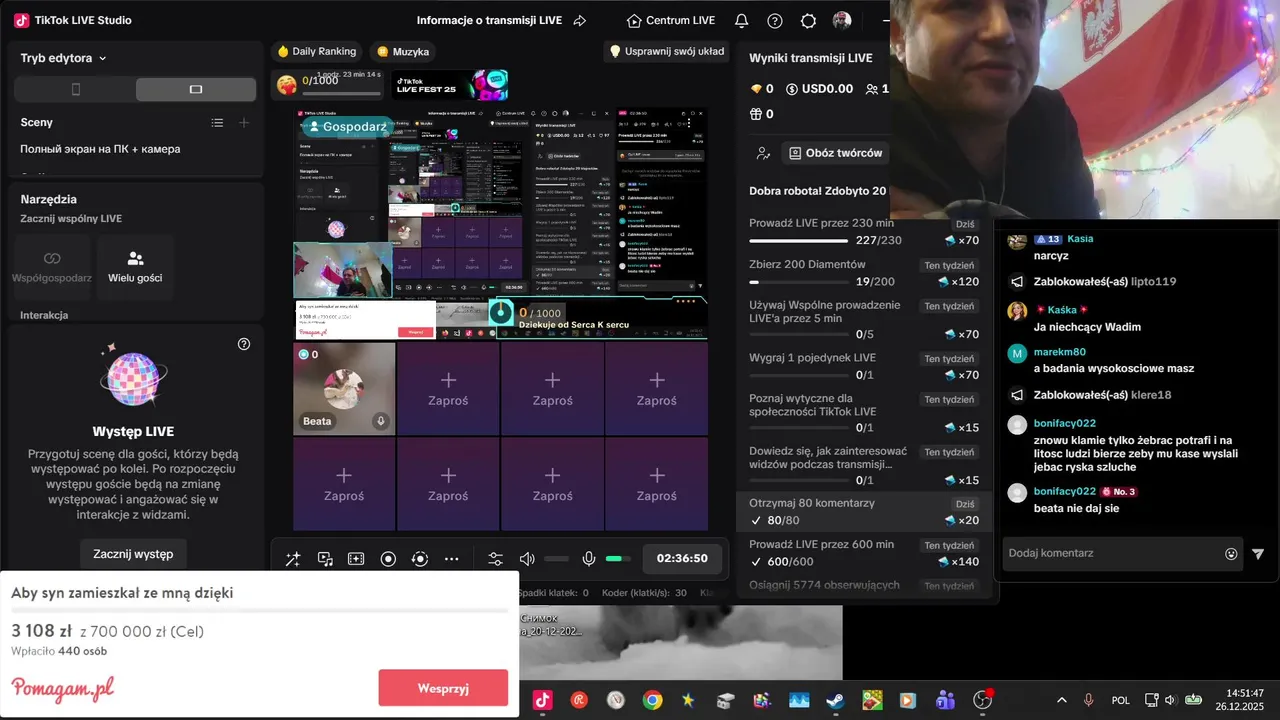Select the Otrzymaj 80 komentarzy task

(865, 512)
